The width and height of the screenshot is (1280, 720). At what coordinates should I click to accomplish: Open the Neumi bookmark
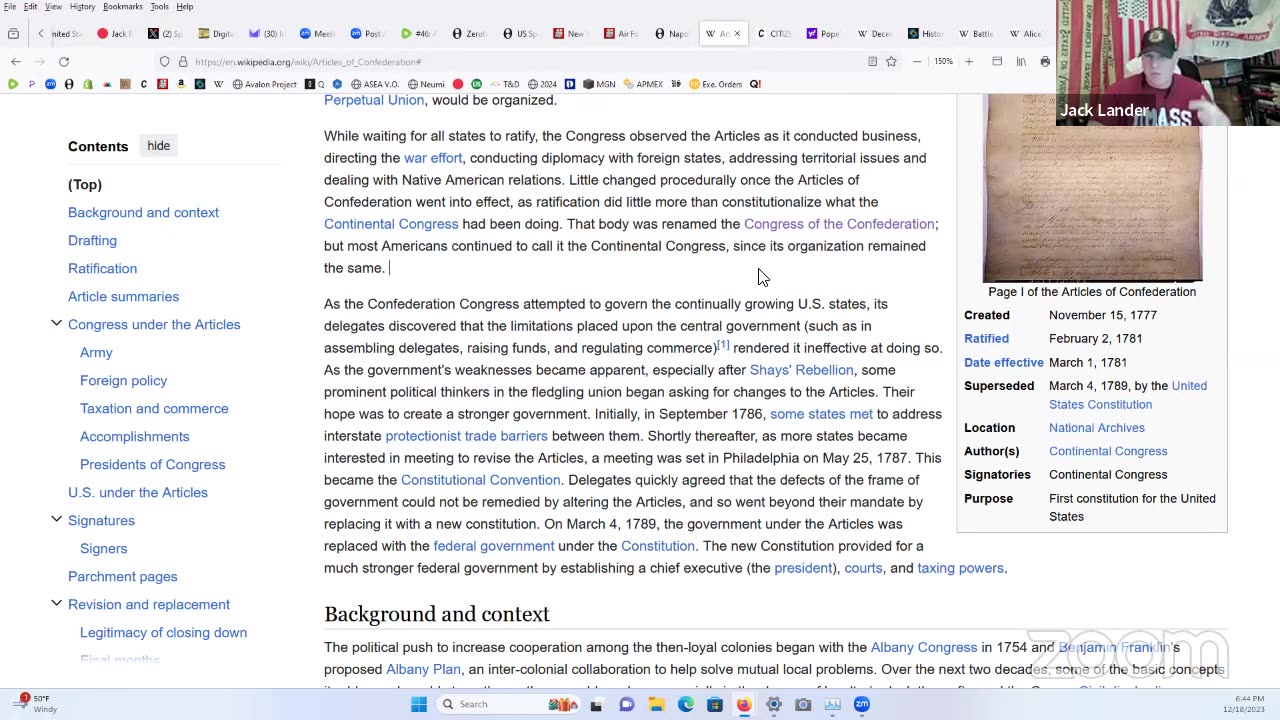click(425, 84)
